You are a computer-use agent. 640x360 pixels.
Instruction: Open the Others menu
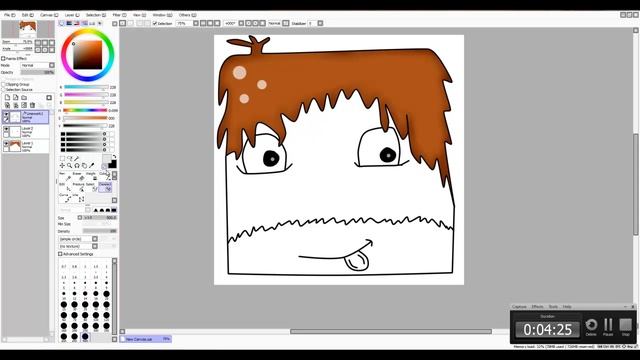pyautogui.click(x=187, y=15)
